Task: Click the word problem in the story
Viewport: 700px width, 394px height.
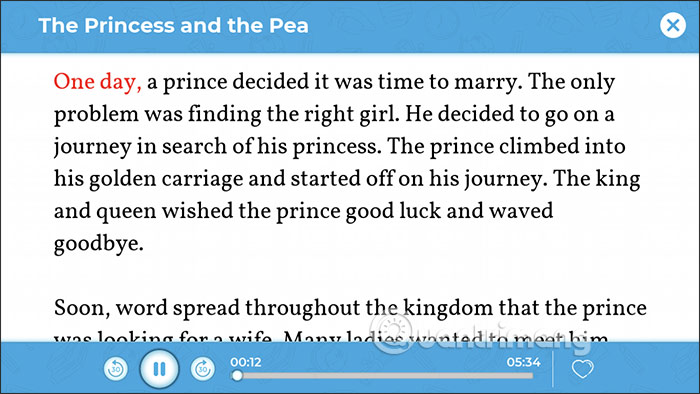Action: point(96,115)
